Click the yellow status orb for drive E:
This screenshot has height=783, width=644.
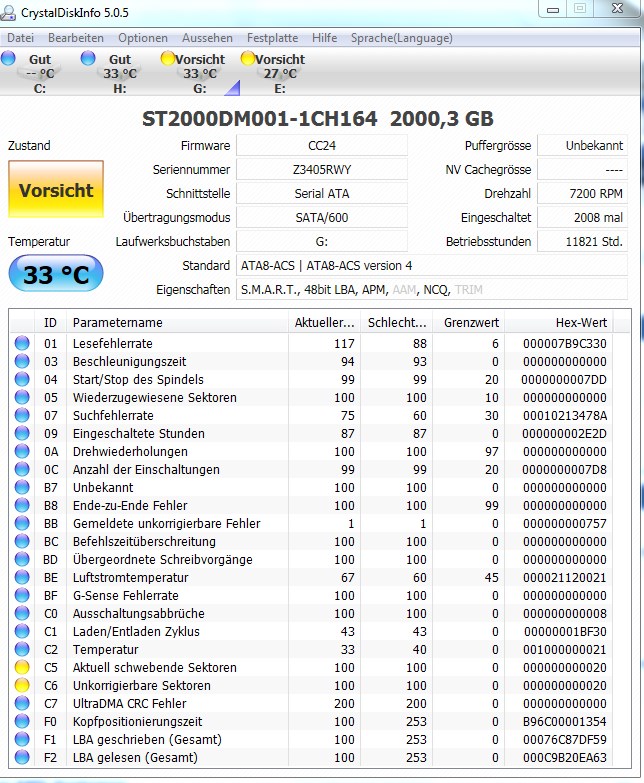click(248, 58)
